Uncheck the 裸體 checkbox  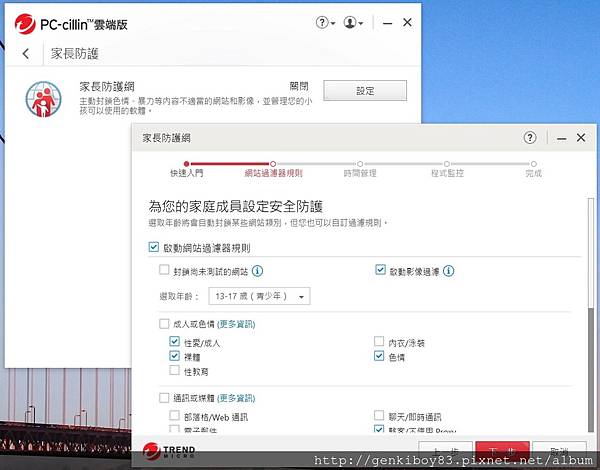174,356
